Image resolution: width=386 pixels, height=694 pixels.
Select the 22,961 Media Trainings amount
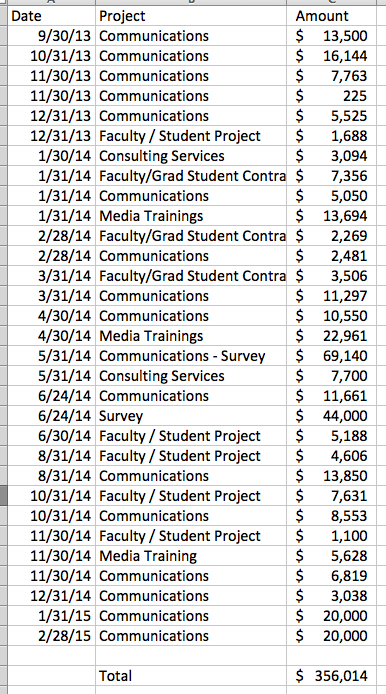click(331, 336)
